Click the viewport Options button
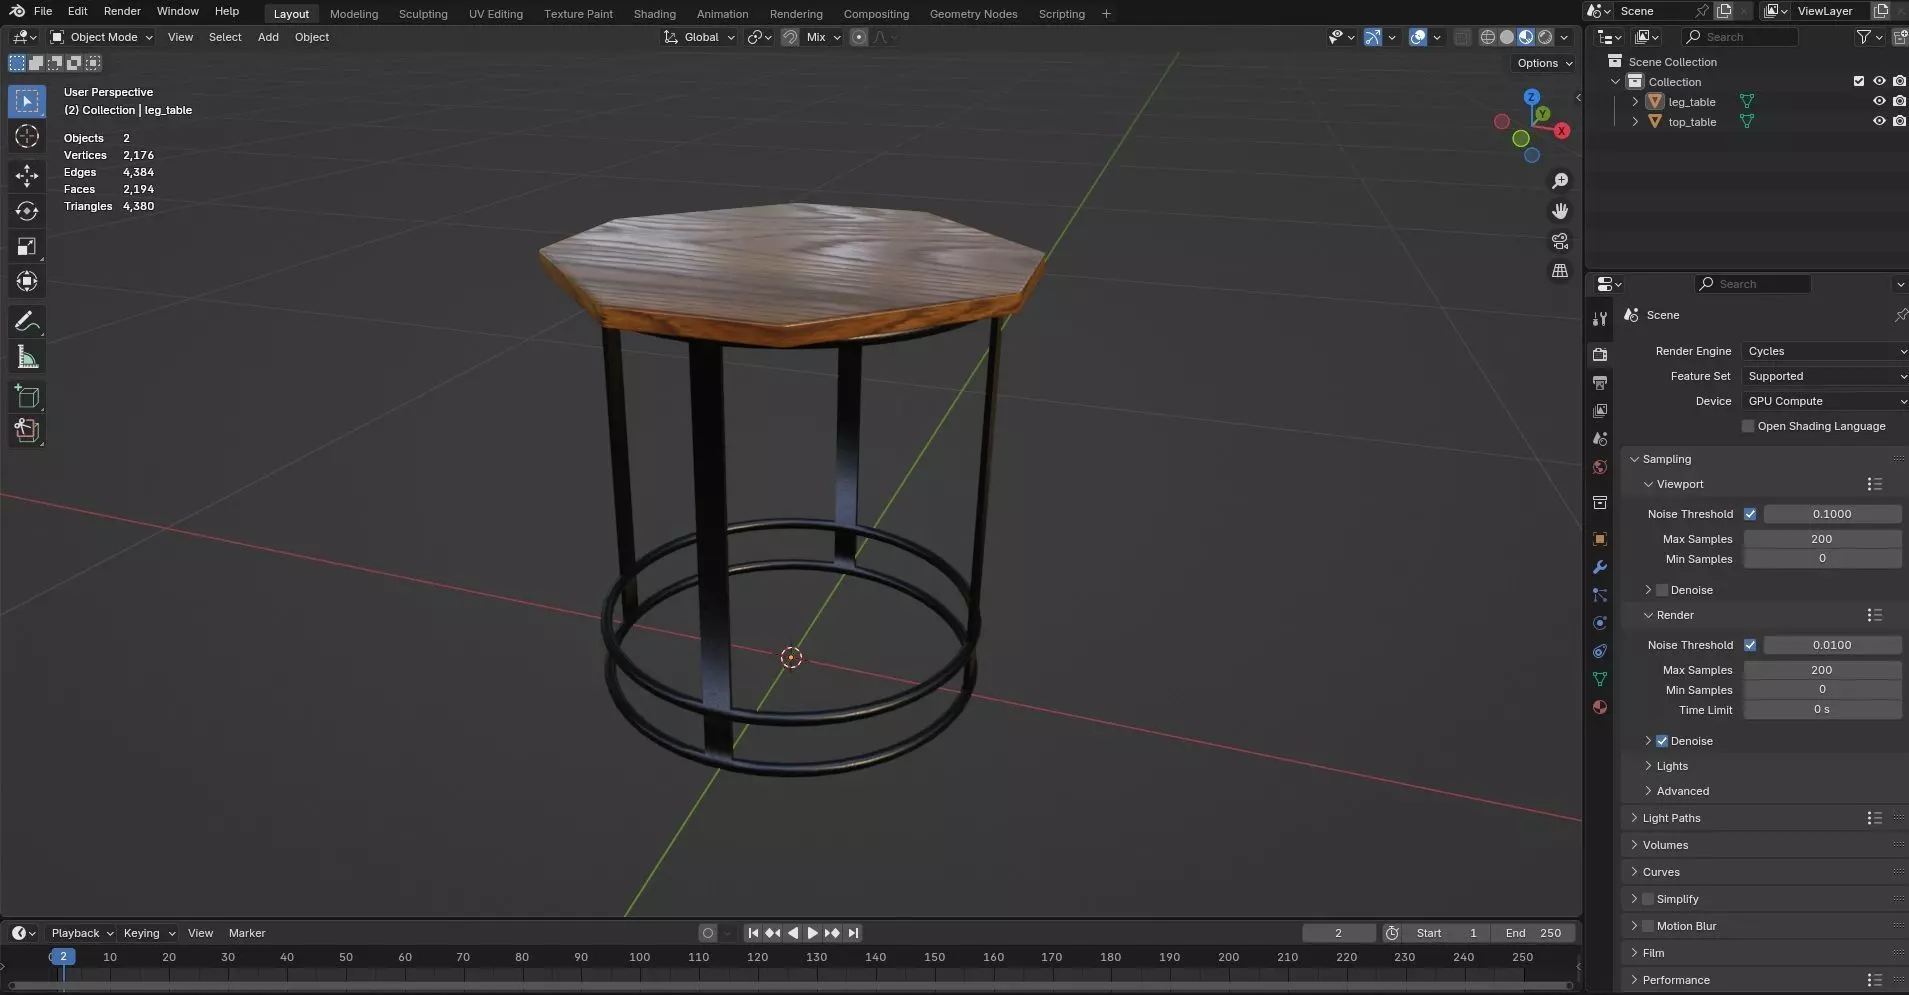 [1545, 63]
